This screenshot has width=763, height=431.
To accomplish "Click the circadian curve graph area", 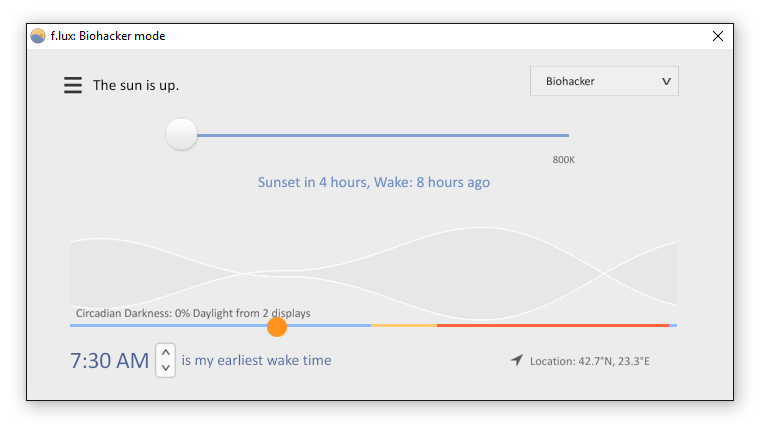I will (x=373, y=273).
